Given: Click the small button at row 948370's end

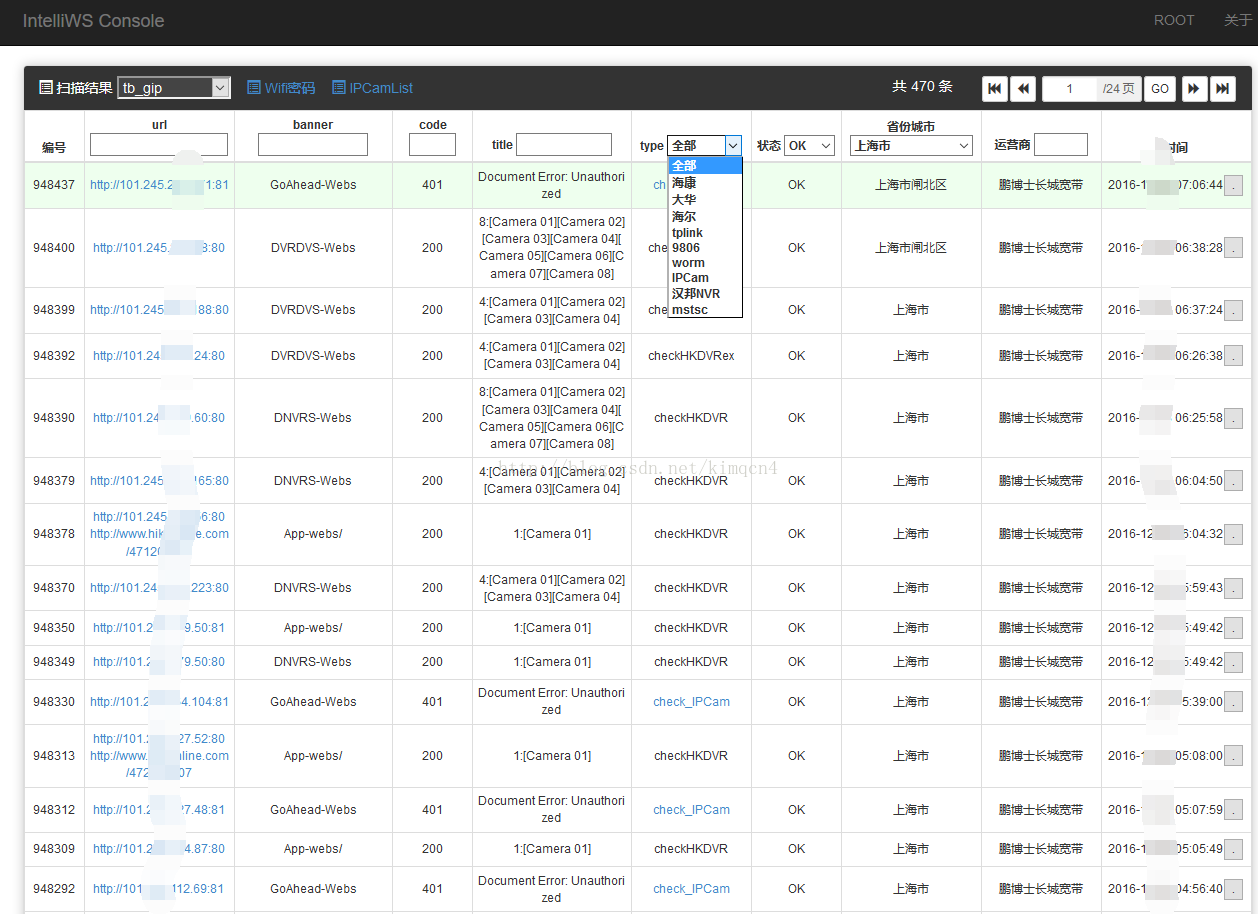Looking at the screenshot, I should pos(1233,588).
